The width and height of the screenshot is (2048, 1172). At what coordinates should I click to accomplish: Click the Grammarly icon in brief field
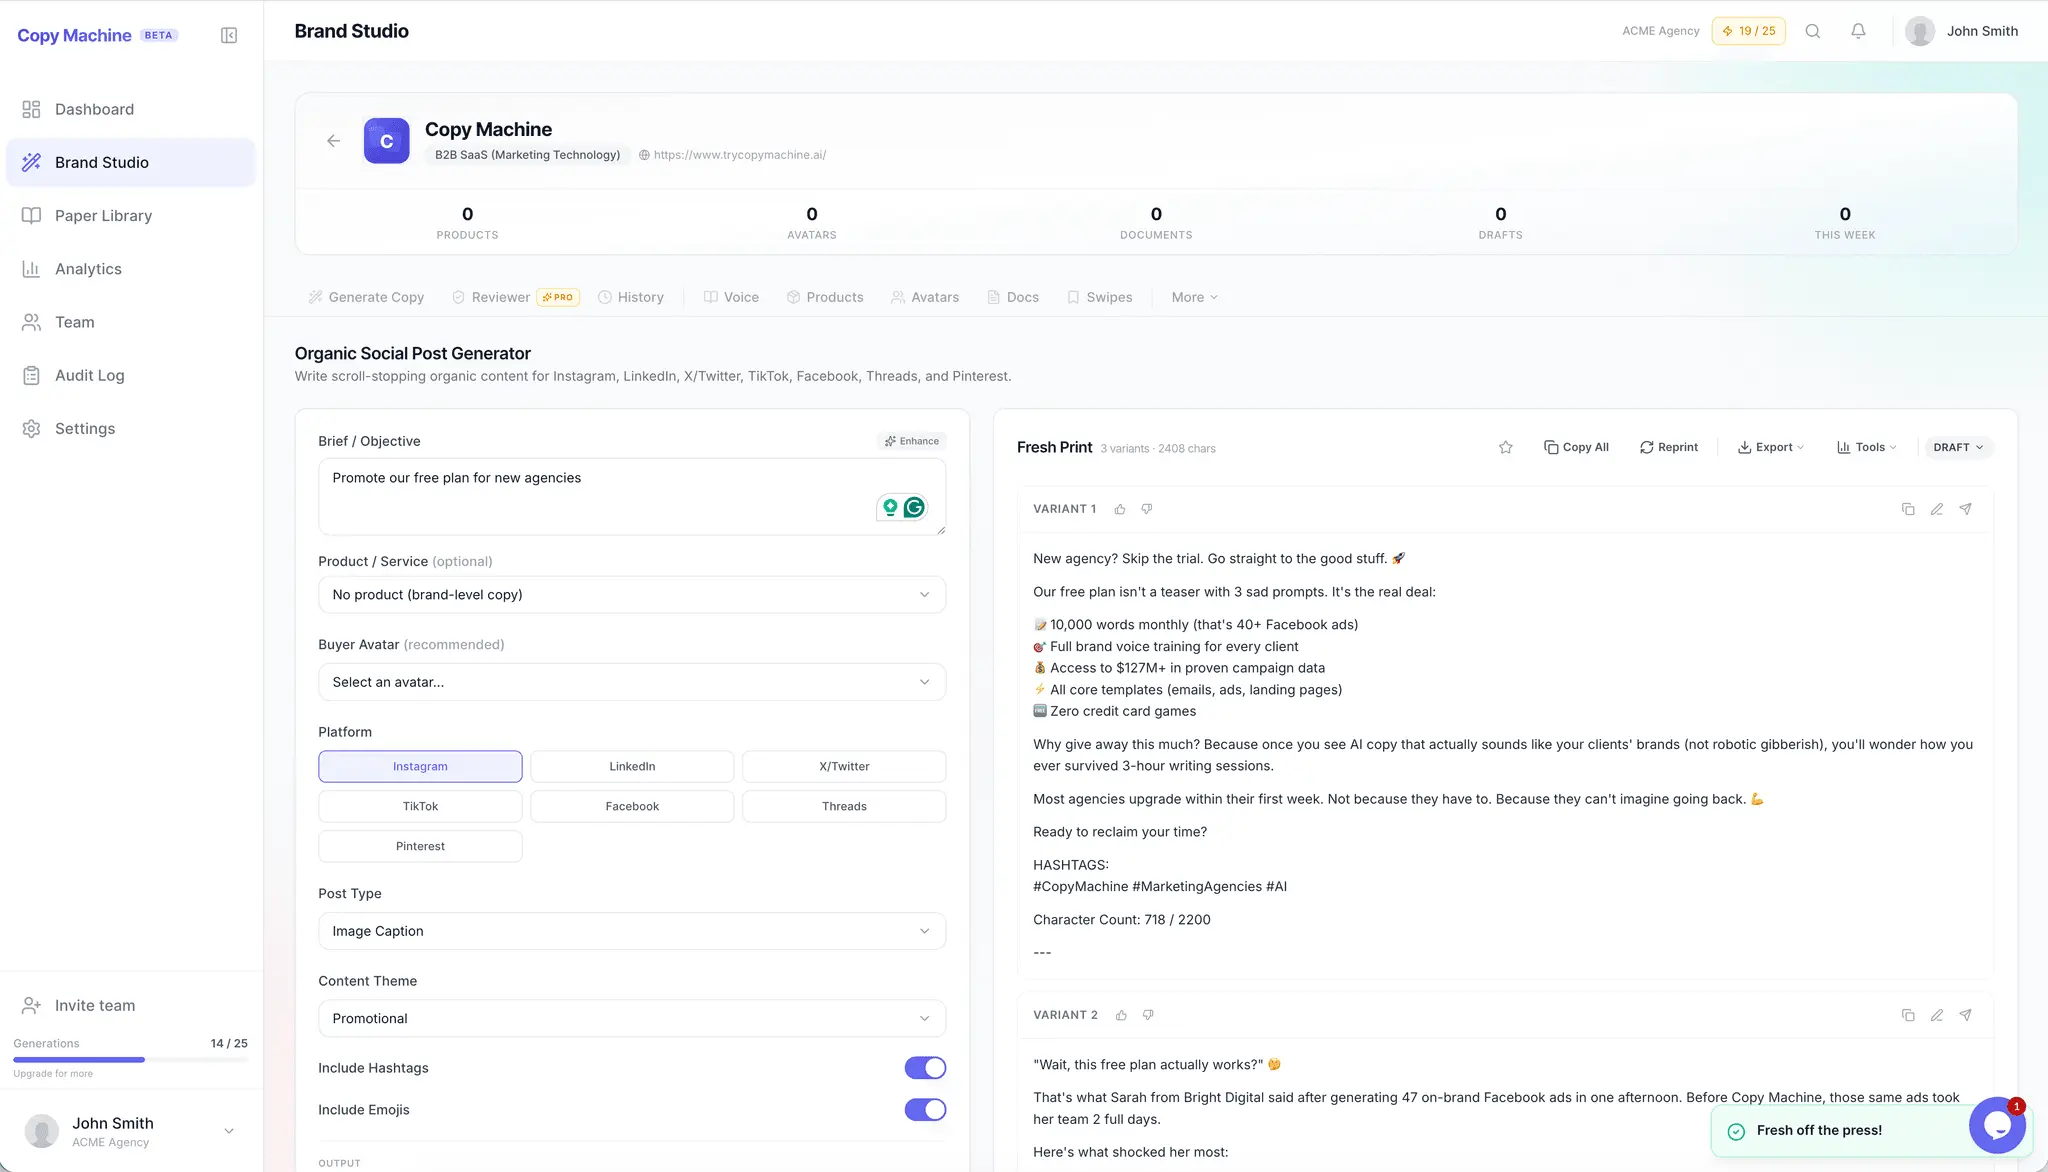click(x=914, y=507)
